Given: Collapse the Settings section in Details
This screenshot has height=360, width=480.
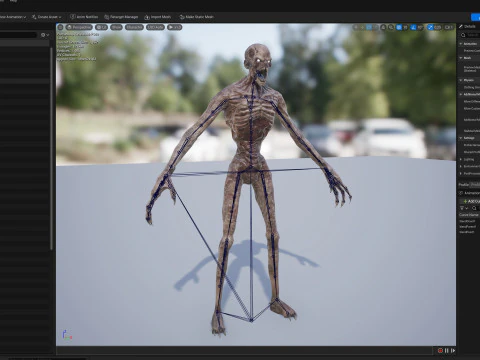Looking at the screenshot, I should [x=461, y=138].
